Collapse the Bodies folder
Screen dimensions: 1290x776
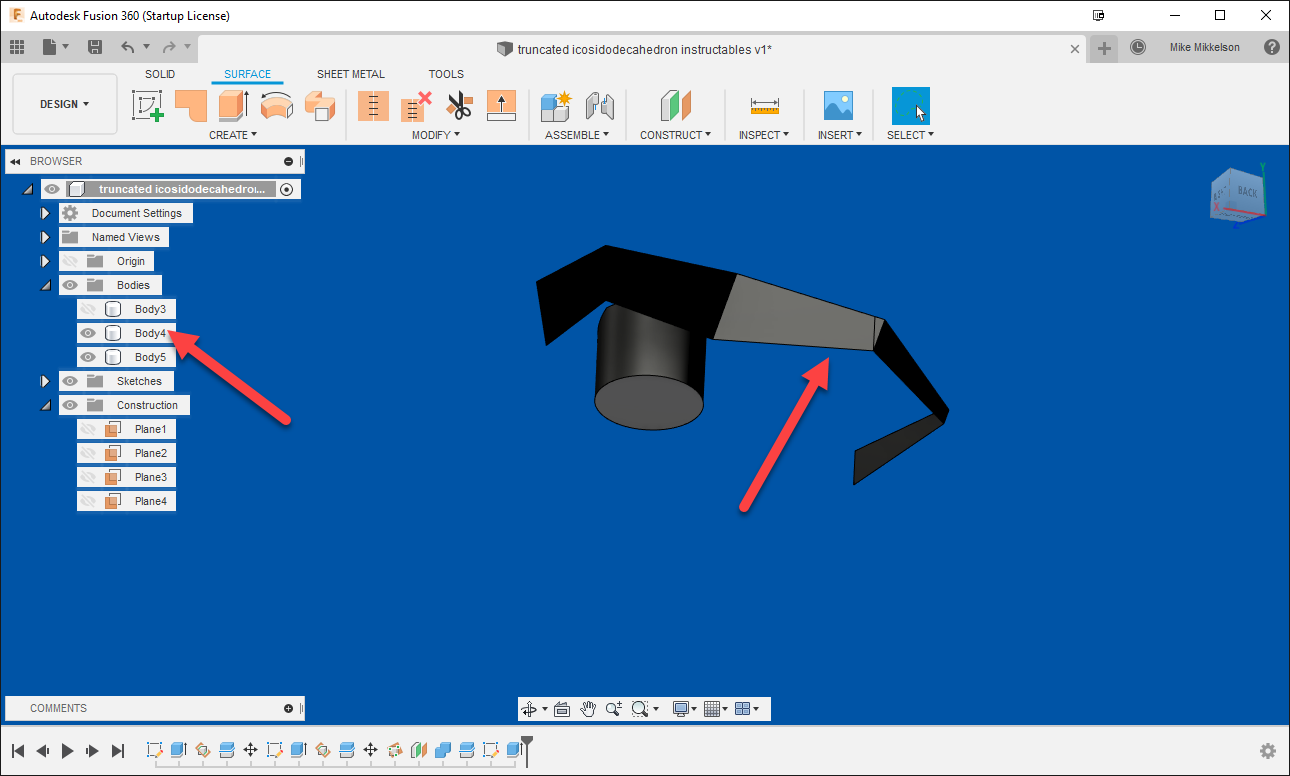(46, 284)
